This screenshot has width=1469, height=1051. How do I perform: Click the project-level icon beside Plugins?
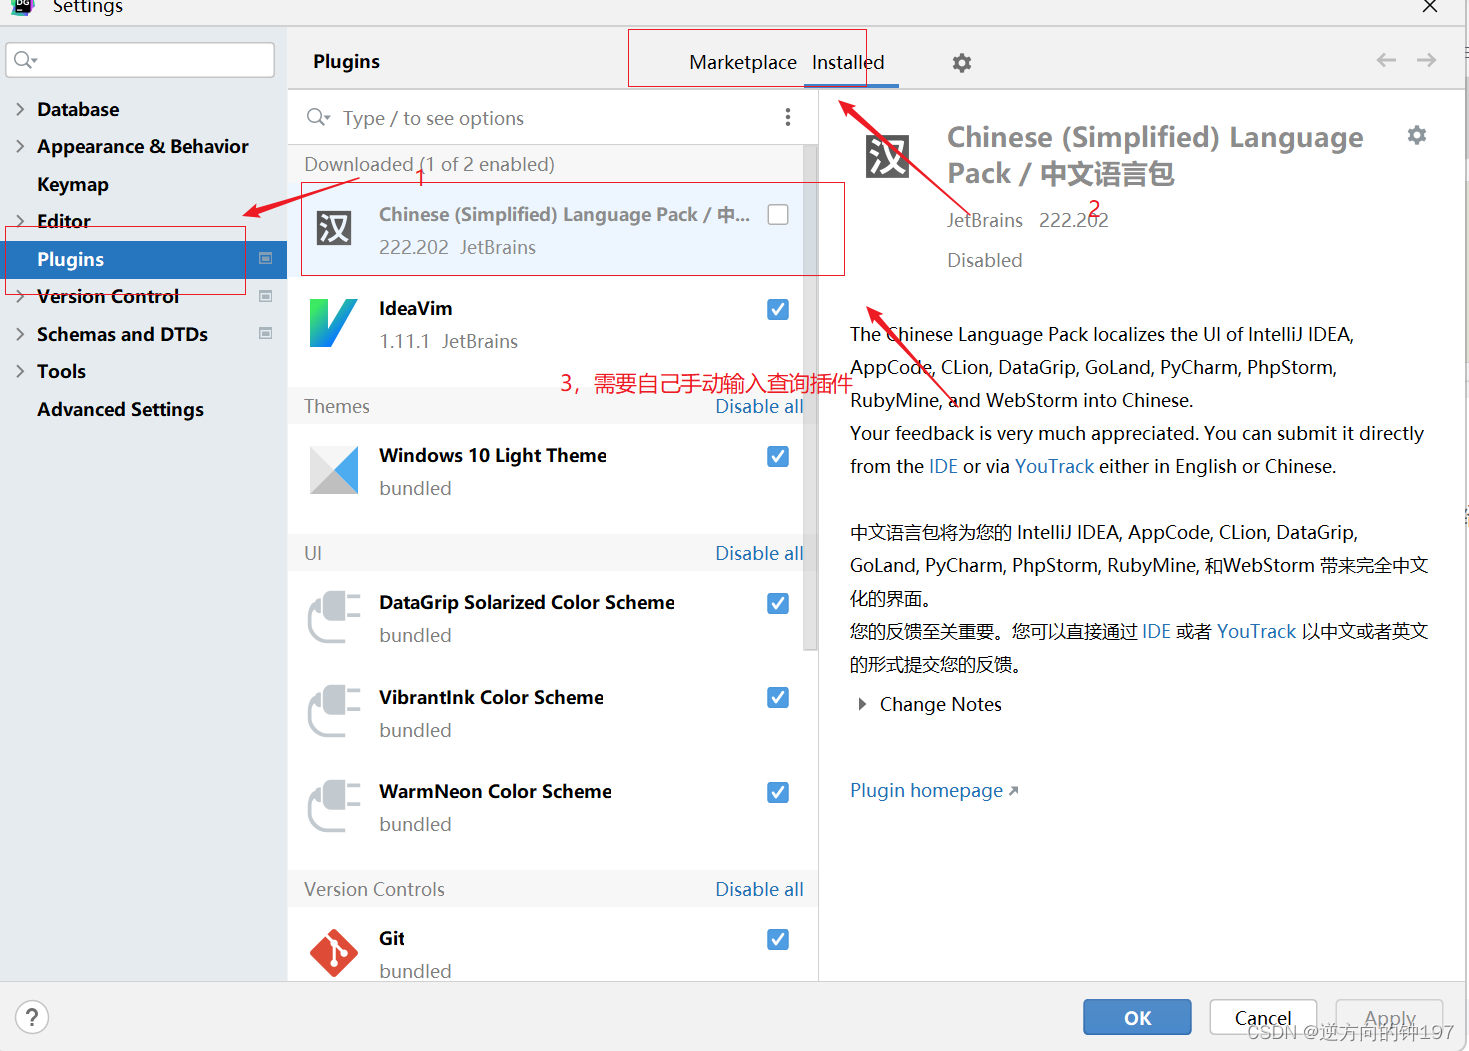coord(266,258)
